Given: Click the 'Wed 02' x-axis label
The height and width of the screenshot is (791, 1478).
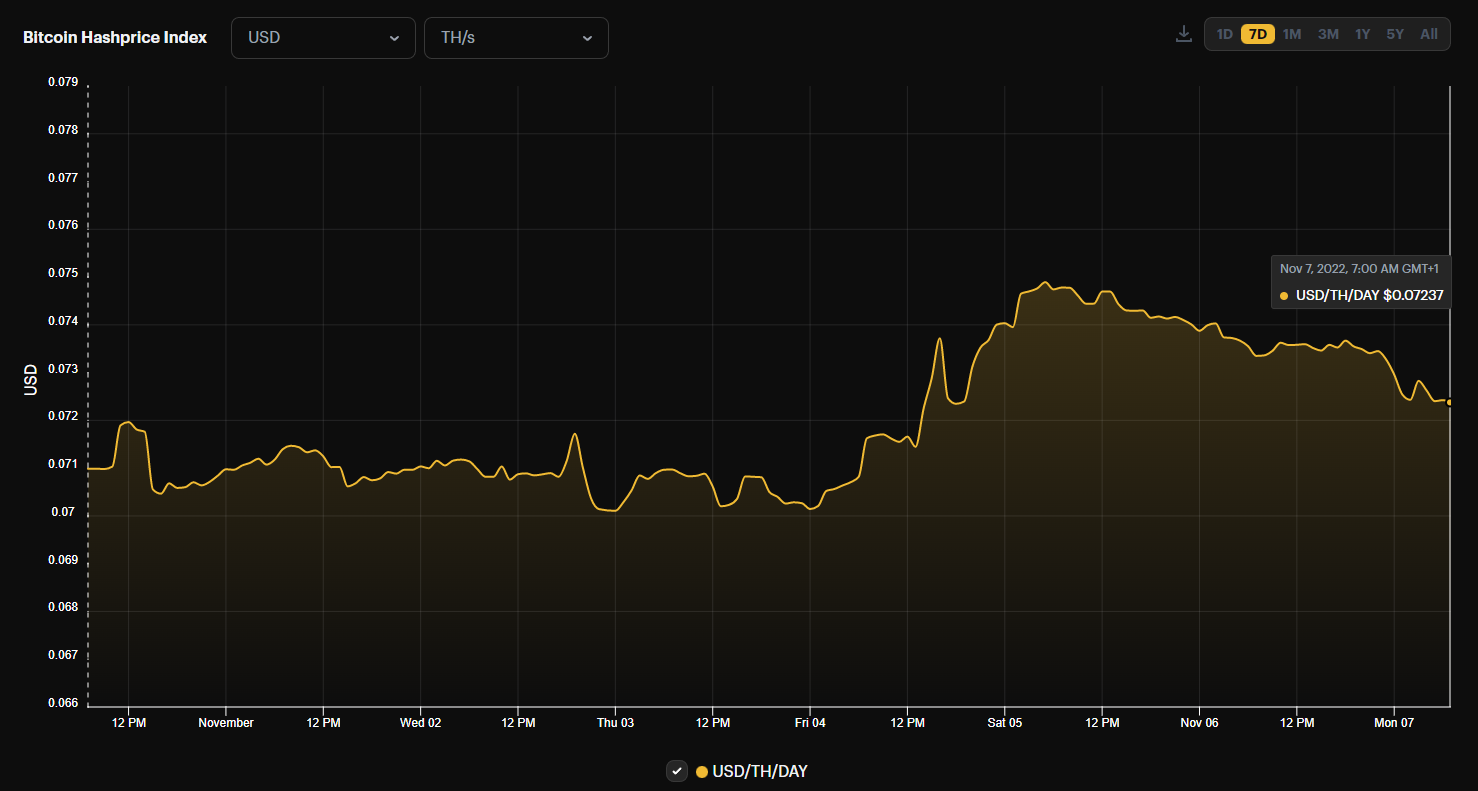Looking at the screenshot, I should click(420, 722).
